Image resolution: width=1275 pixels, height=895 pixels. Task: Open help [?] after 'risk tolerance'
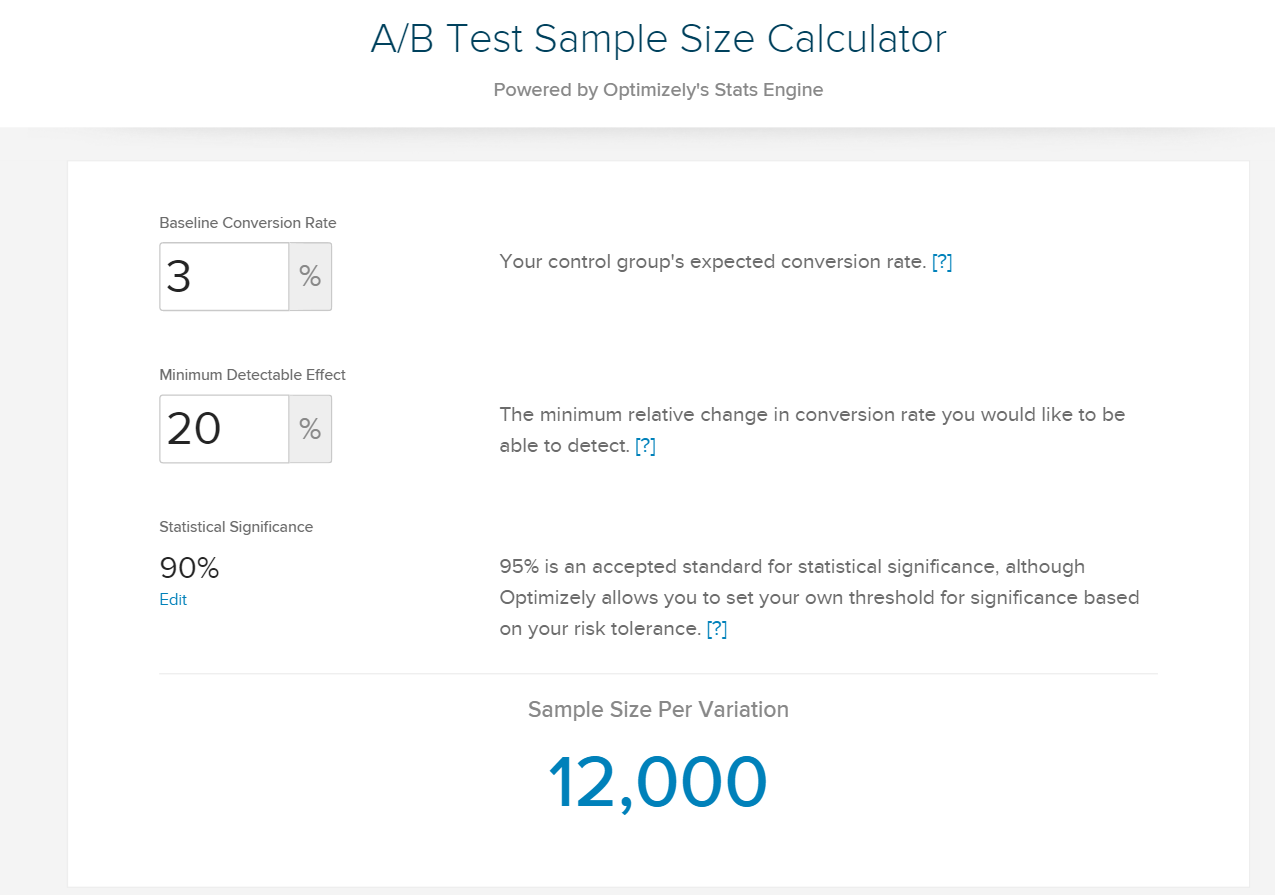coord(717,629)
